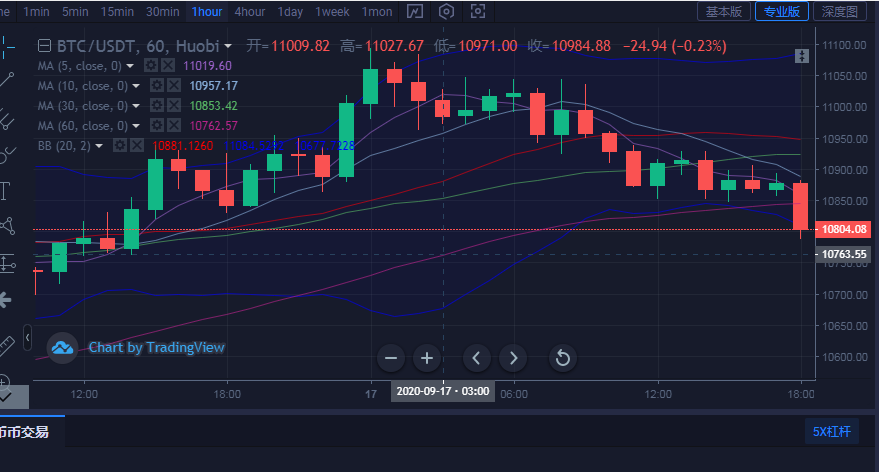Open the indicators chart icon in top toolbar
The image size is (879, 472).
click(x=414, y=12)
